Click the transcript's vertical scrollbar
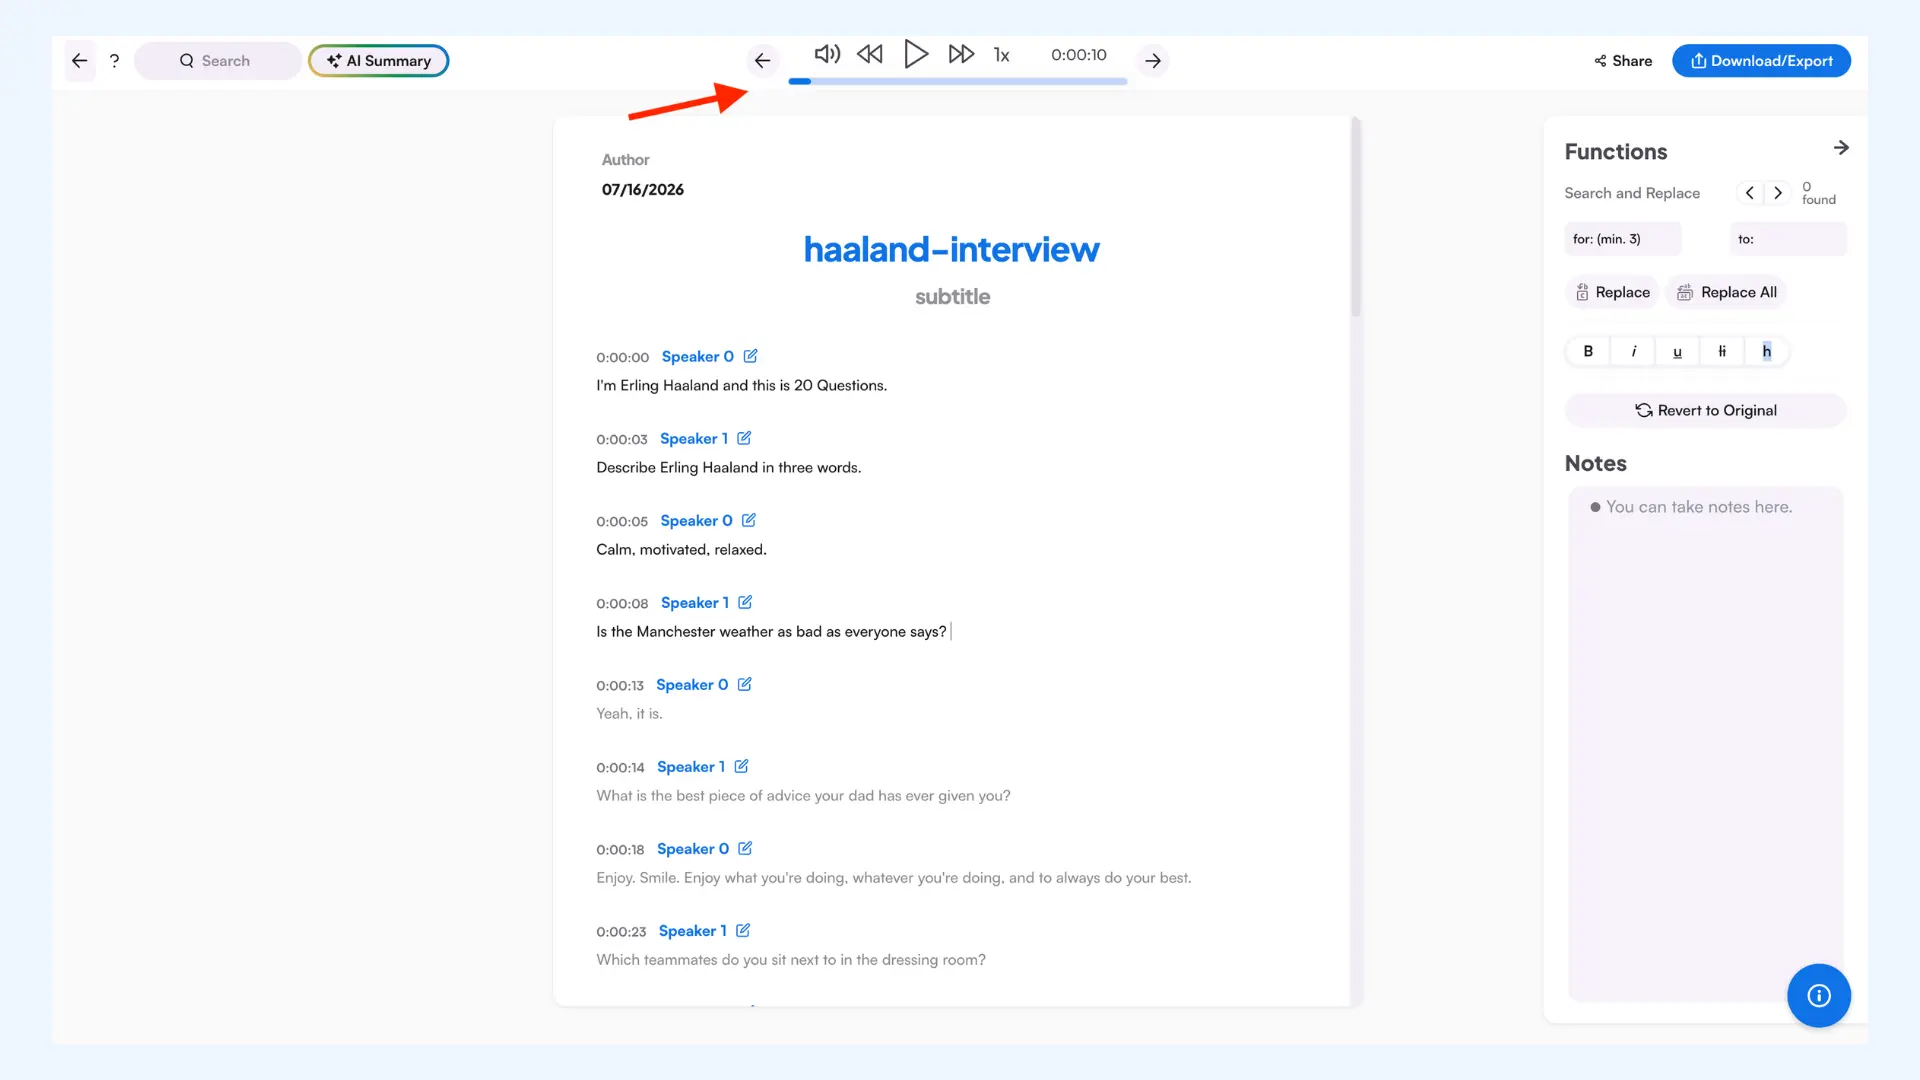Screen dimensions: 1920x1080 point(1356,217)
